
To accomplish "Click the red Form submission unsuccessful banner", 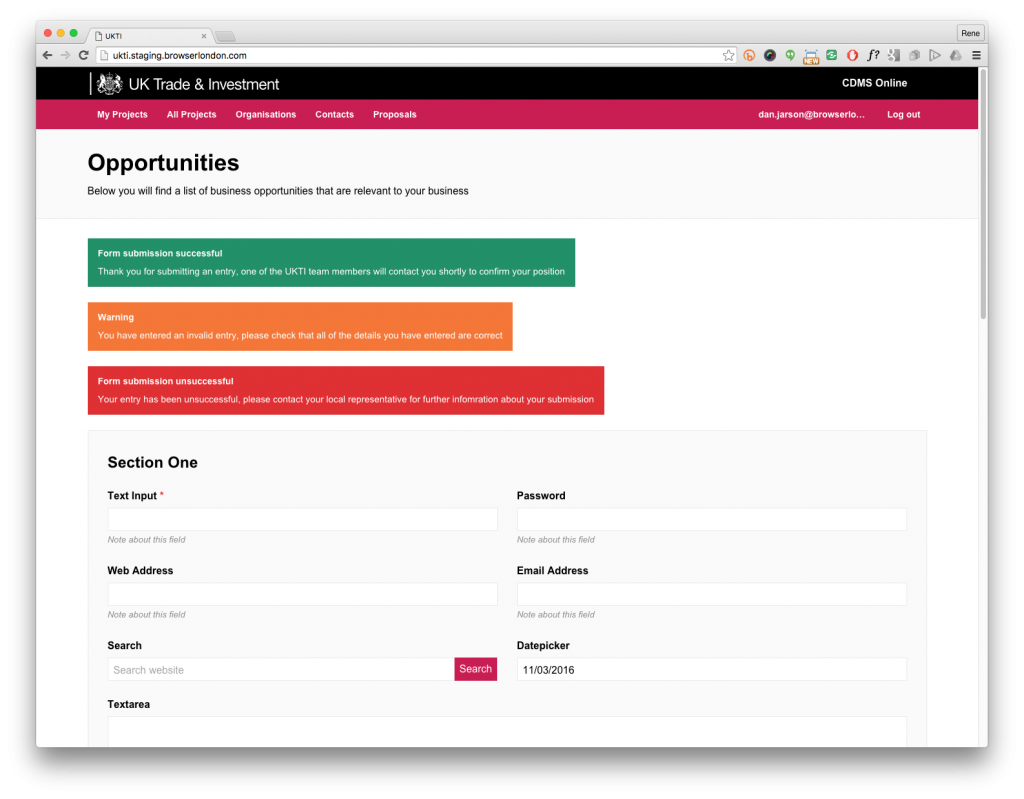I will click(345, 391).
